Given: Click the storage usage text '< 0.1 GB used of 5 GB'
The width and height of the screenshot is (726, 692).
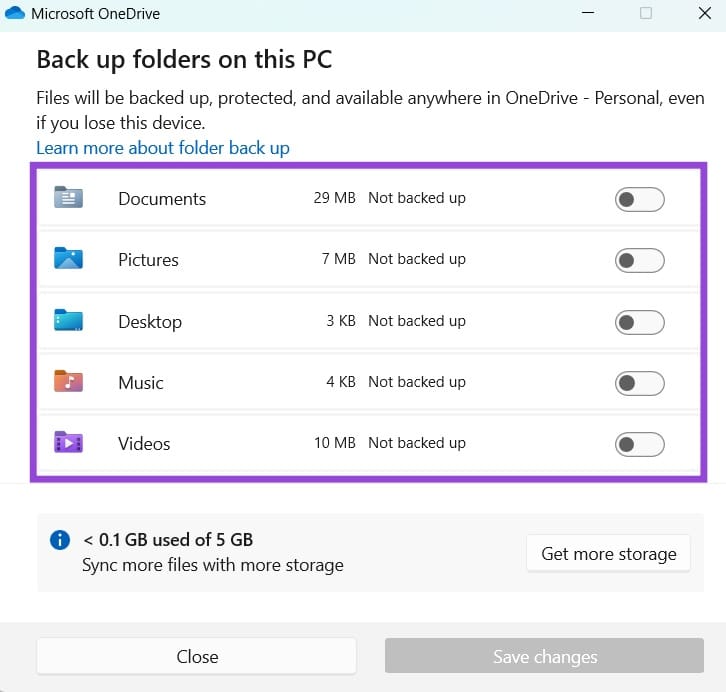Looking at the screenshot, I should coord(168,540).
